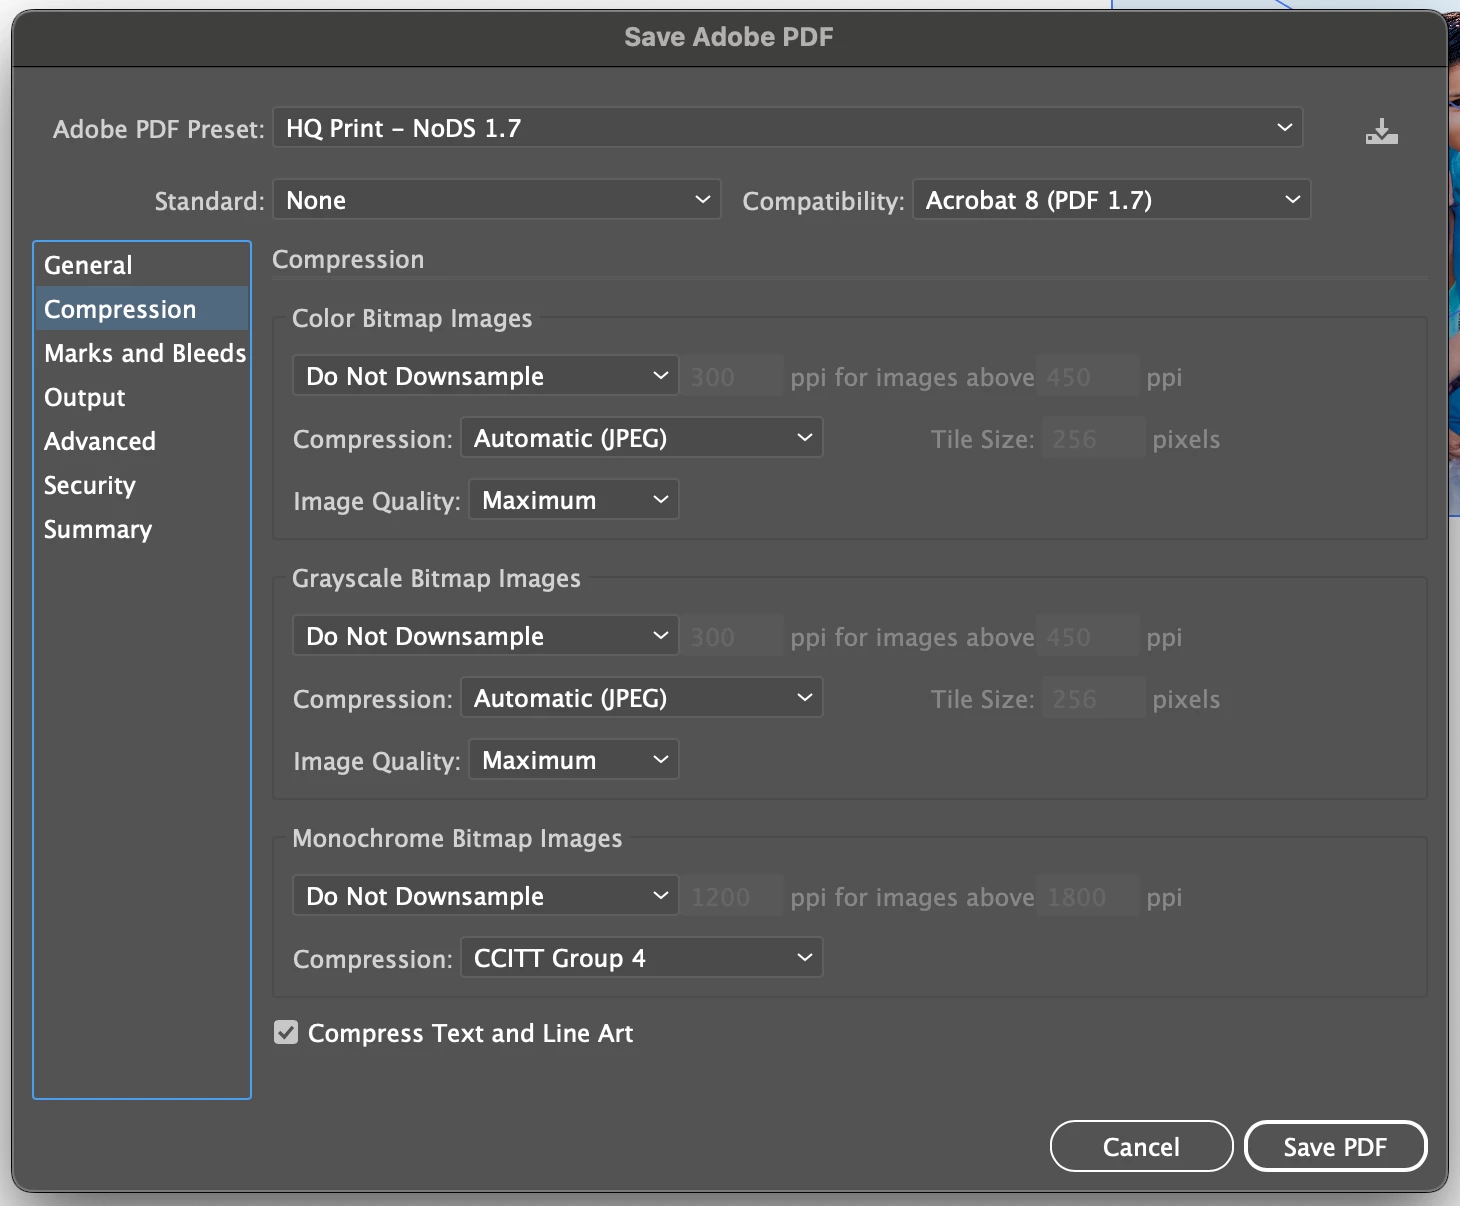Open Grayscale Bitmap downsampling dropdown
The height and width of the screenshot is (1206, 1460).
click(x=485, y=636)
